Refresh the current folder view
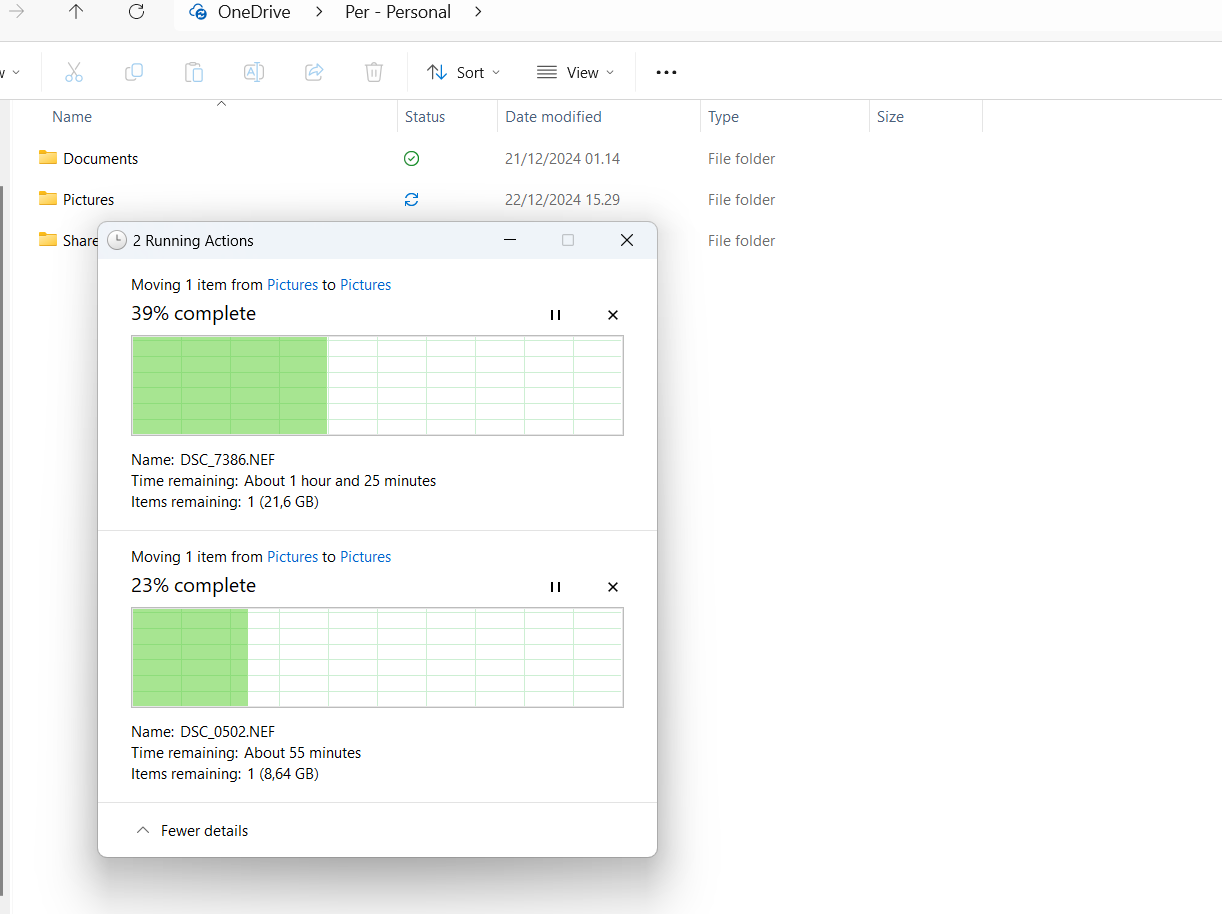 137,12
